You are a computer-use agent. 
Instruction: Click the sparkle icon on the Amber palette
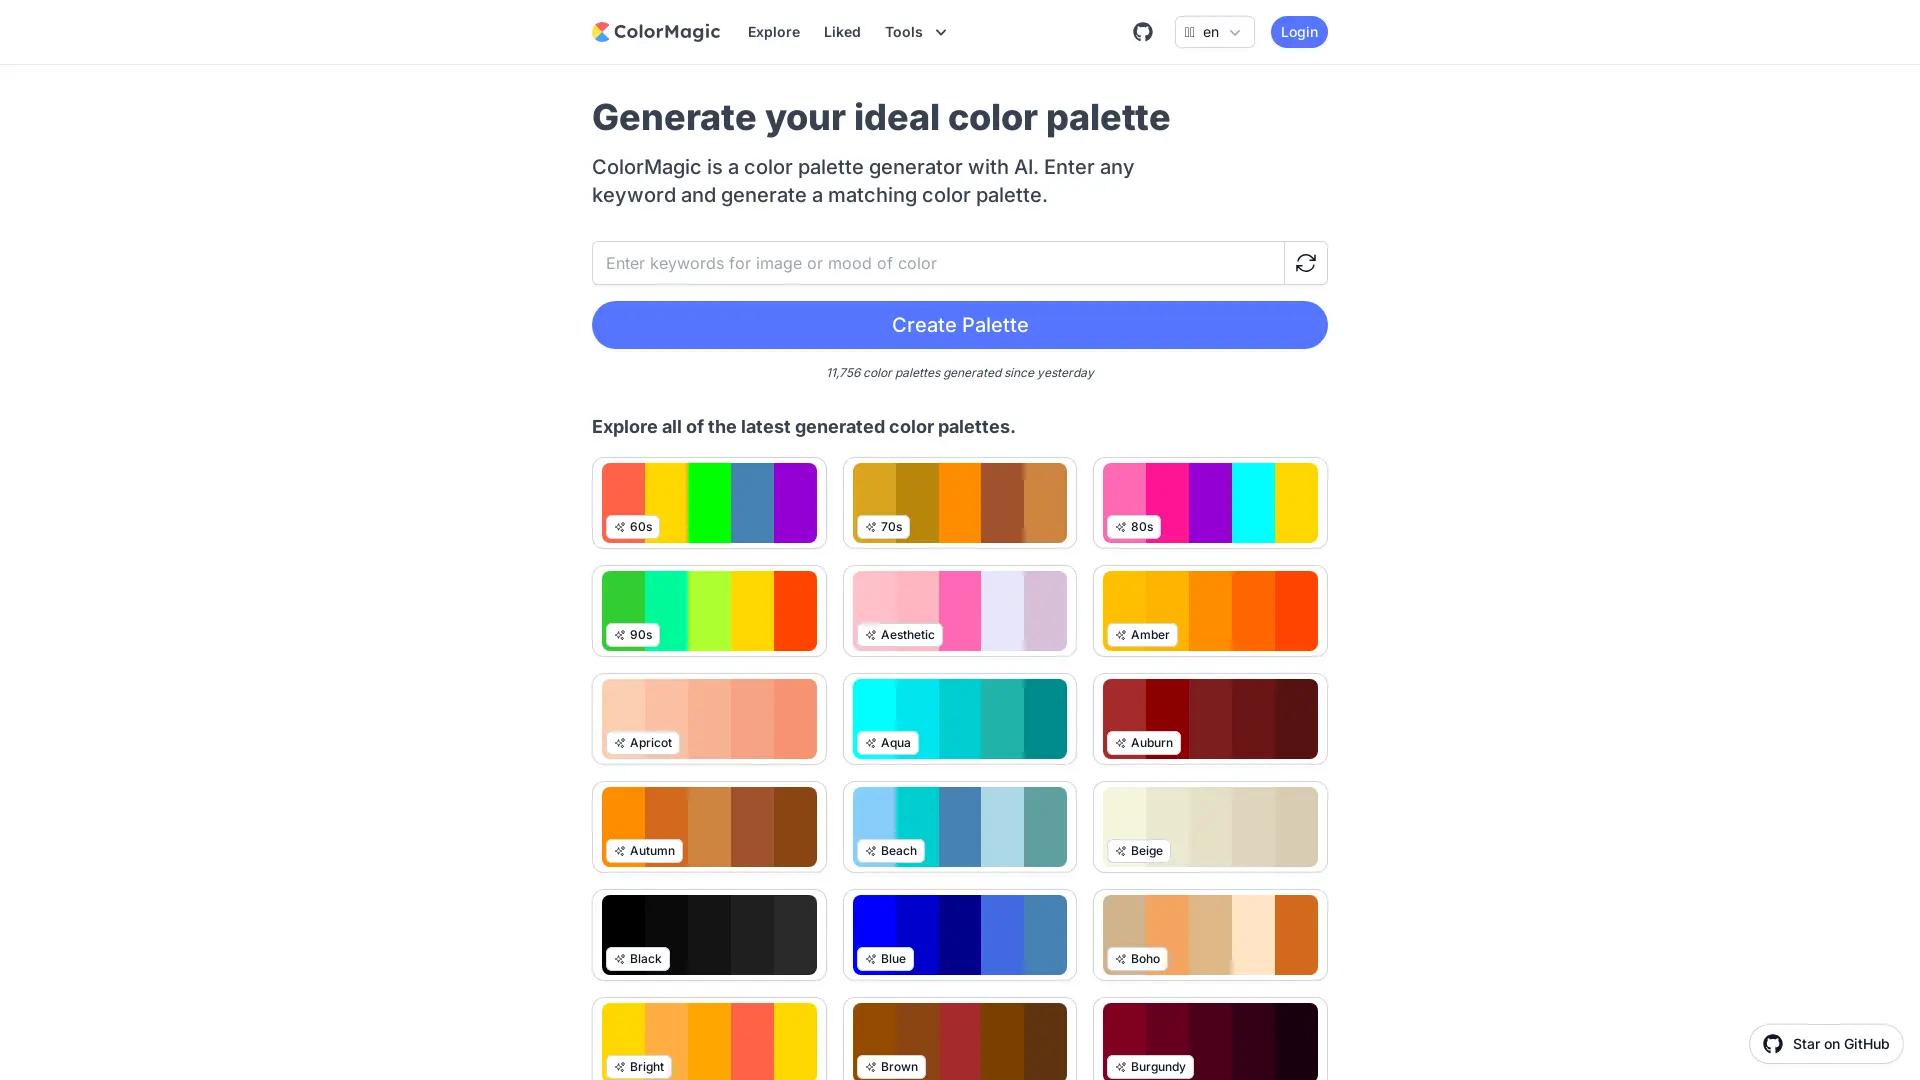pos(1121,634)
